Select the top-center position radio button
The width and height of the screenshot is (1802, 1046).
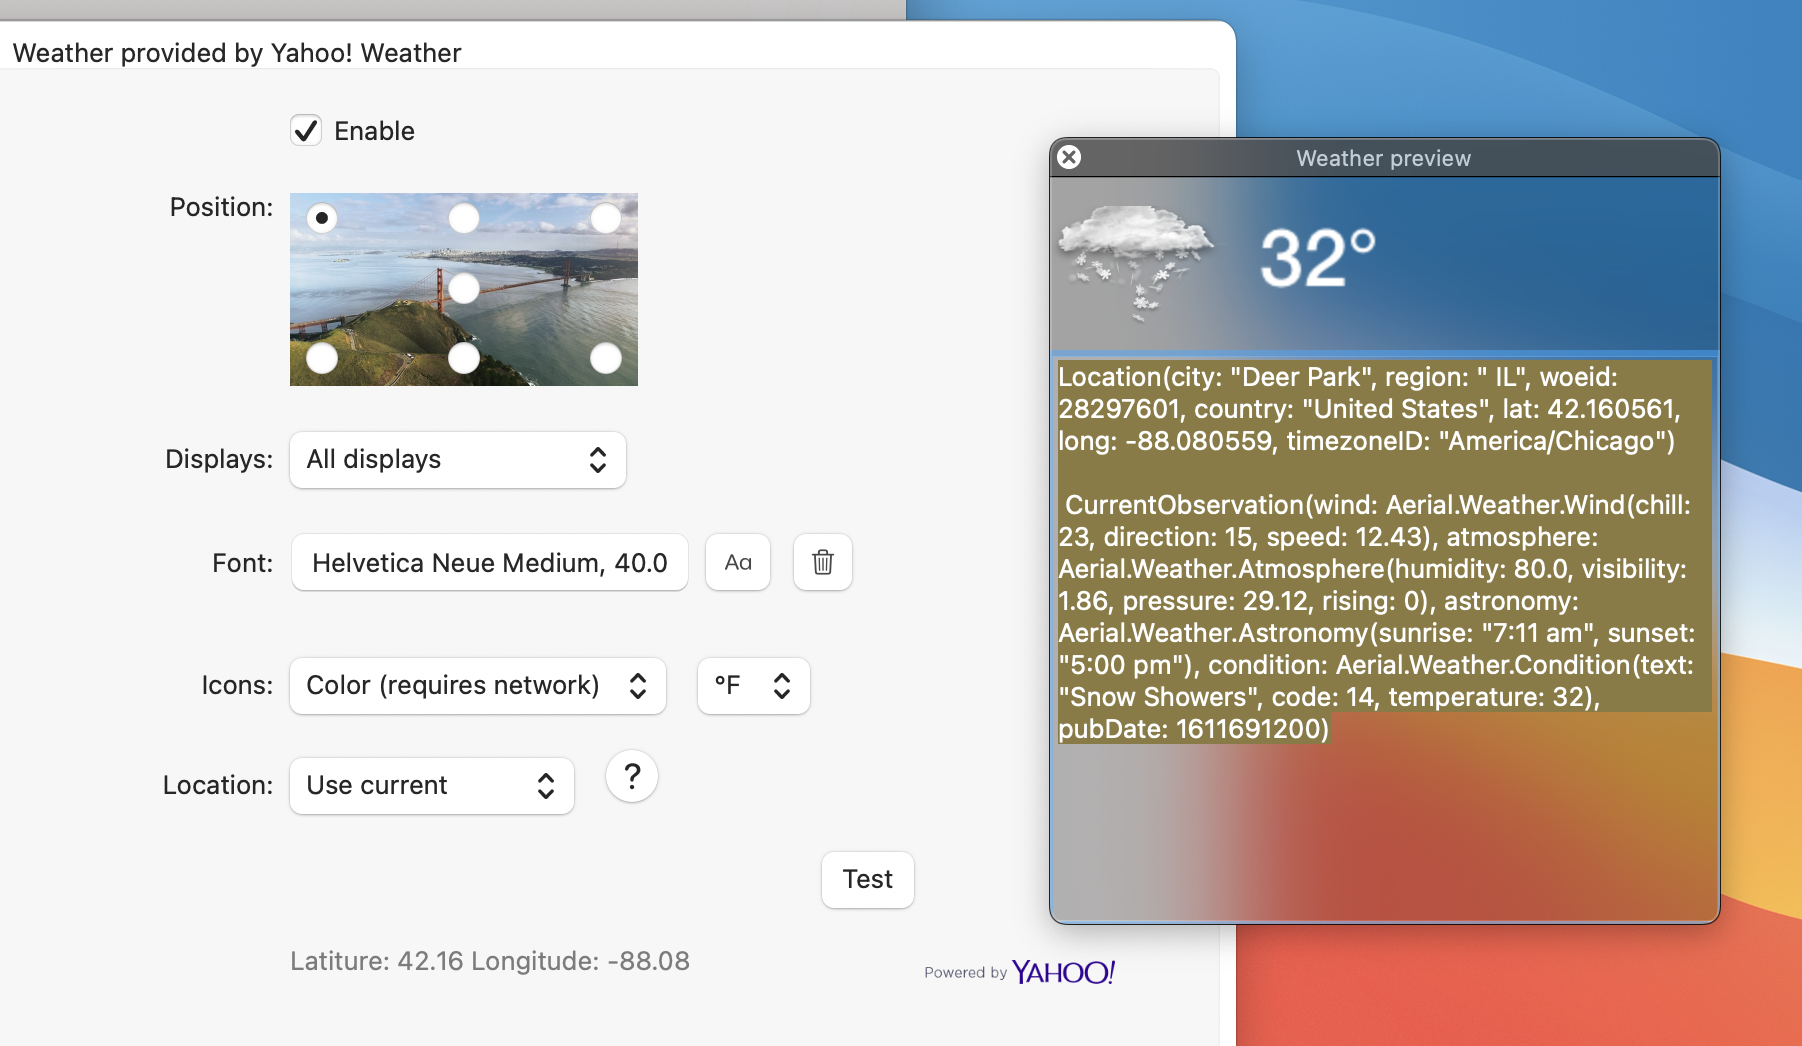(x=464, y=218)
